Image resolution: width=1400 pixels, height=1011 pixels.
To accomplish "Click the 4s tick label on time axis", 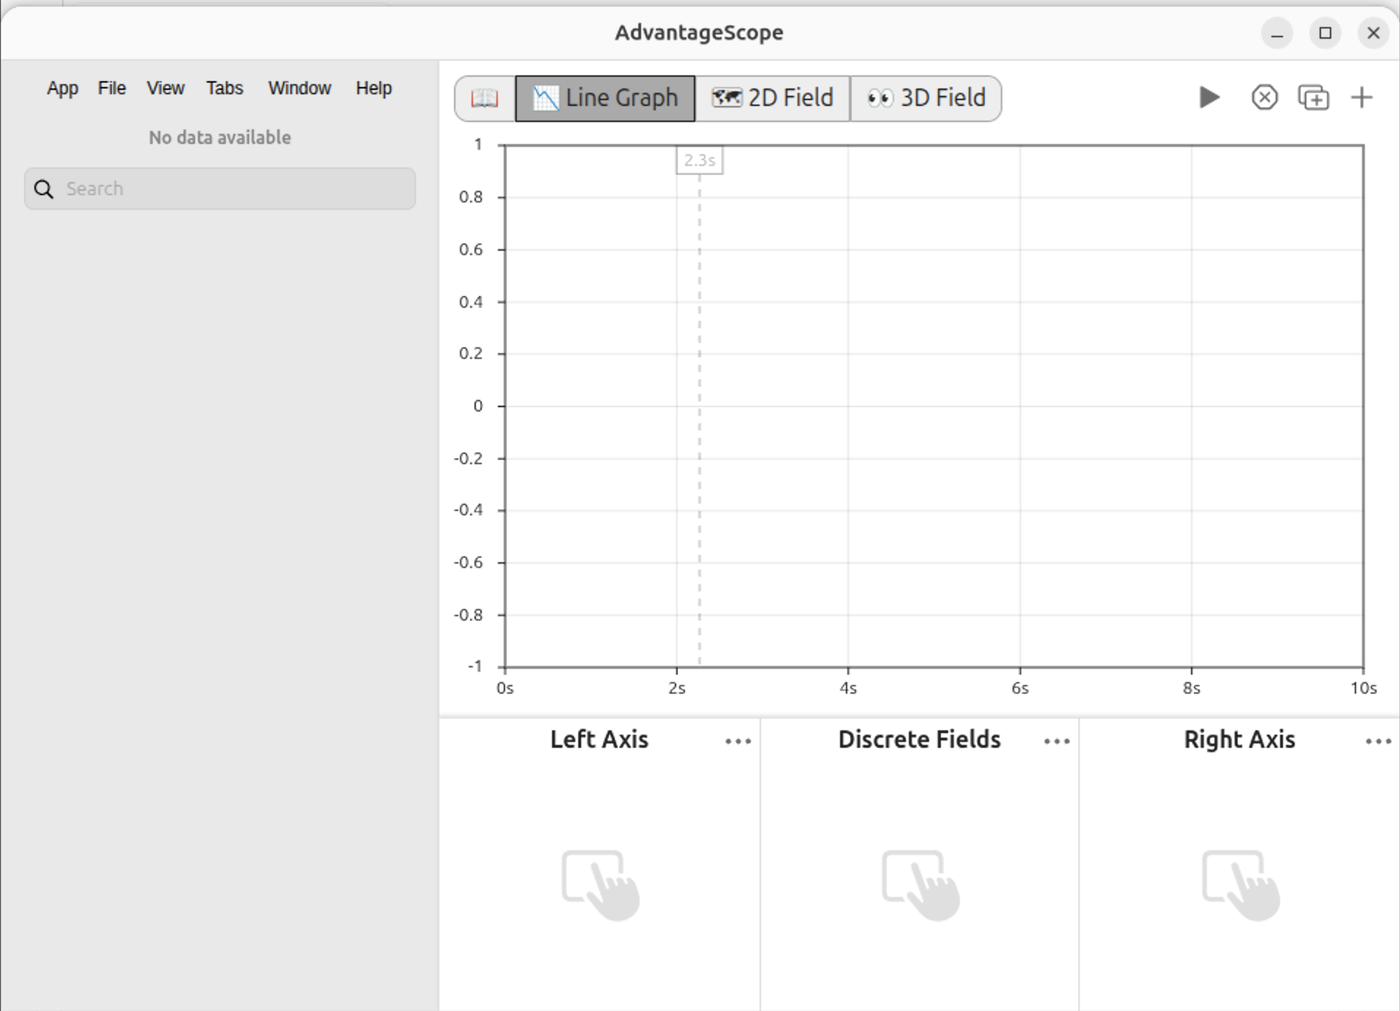I will [x=848, y=688].
